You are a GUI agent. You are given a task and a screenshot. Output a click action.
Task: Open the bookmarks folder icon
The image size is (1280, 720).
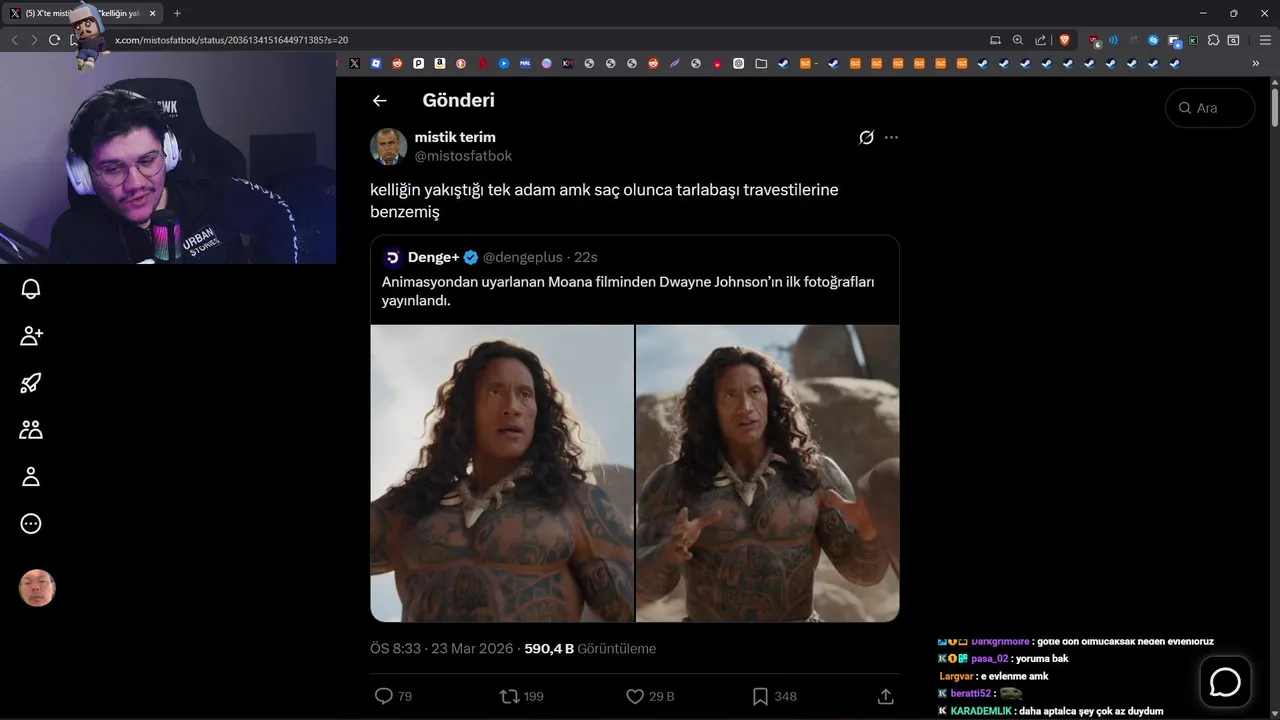pyautogui.click(x=761, y=63)
